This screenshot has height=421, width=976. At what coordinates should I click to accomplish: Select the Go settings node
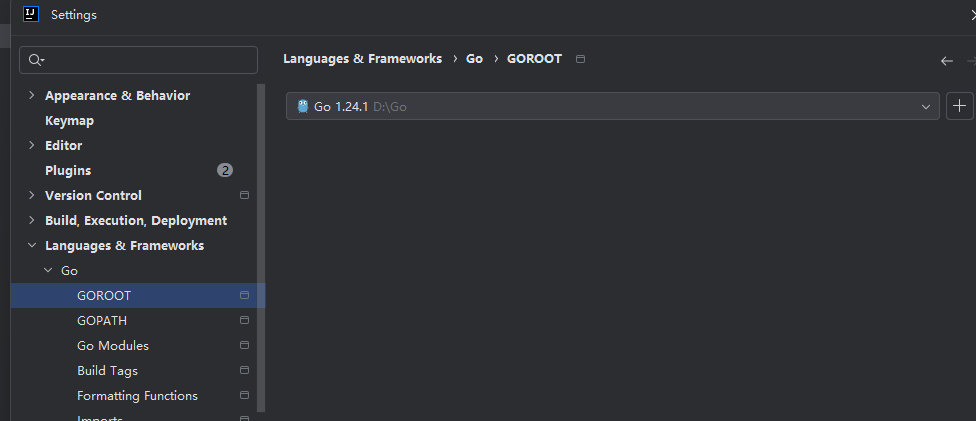point(69,270)
